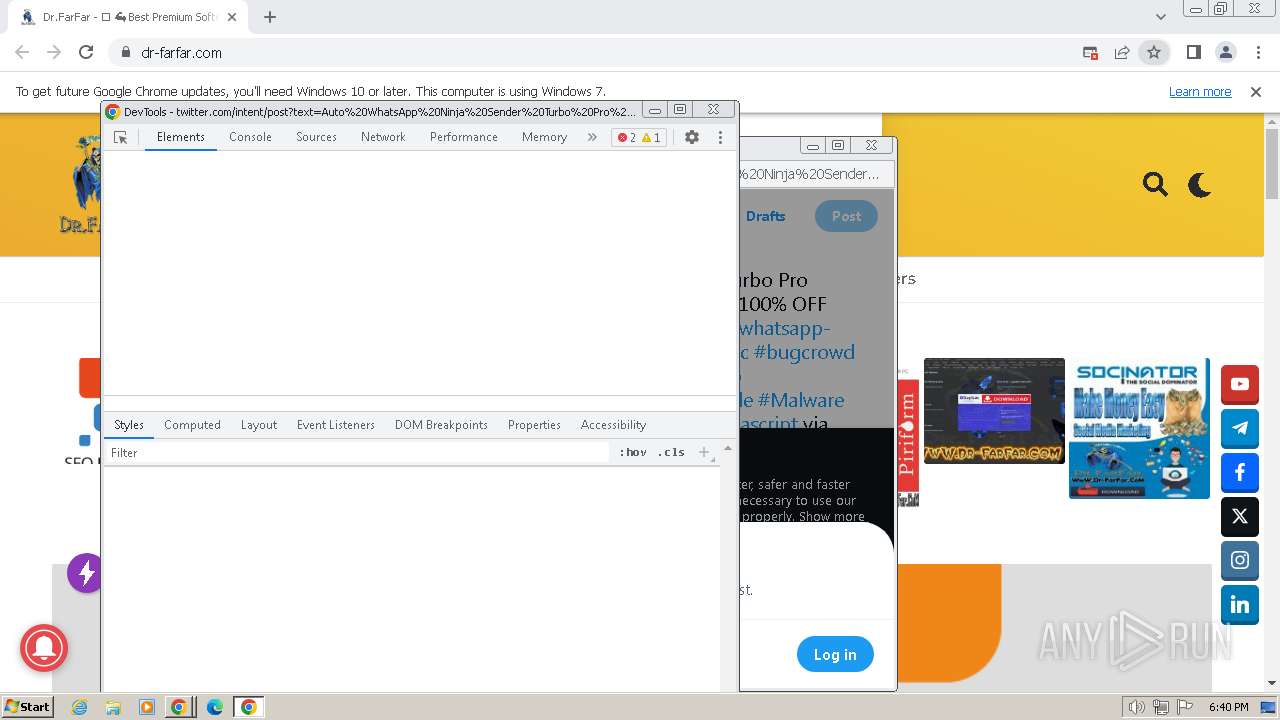The image size is (1280, 720).
Task: Go back using browser back arrow
Action: (22, 53)
